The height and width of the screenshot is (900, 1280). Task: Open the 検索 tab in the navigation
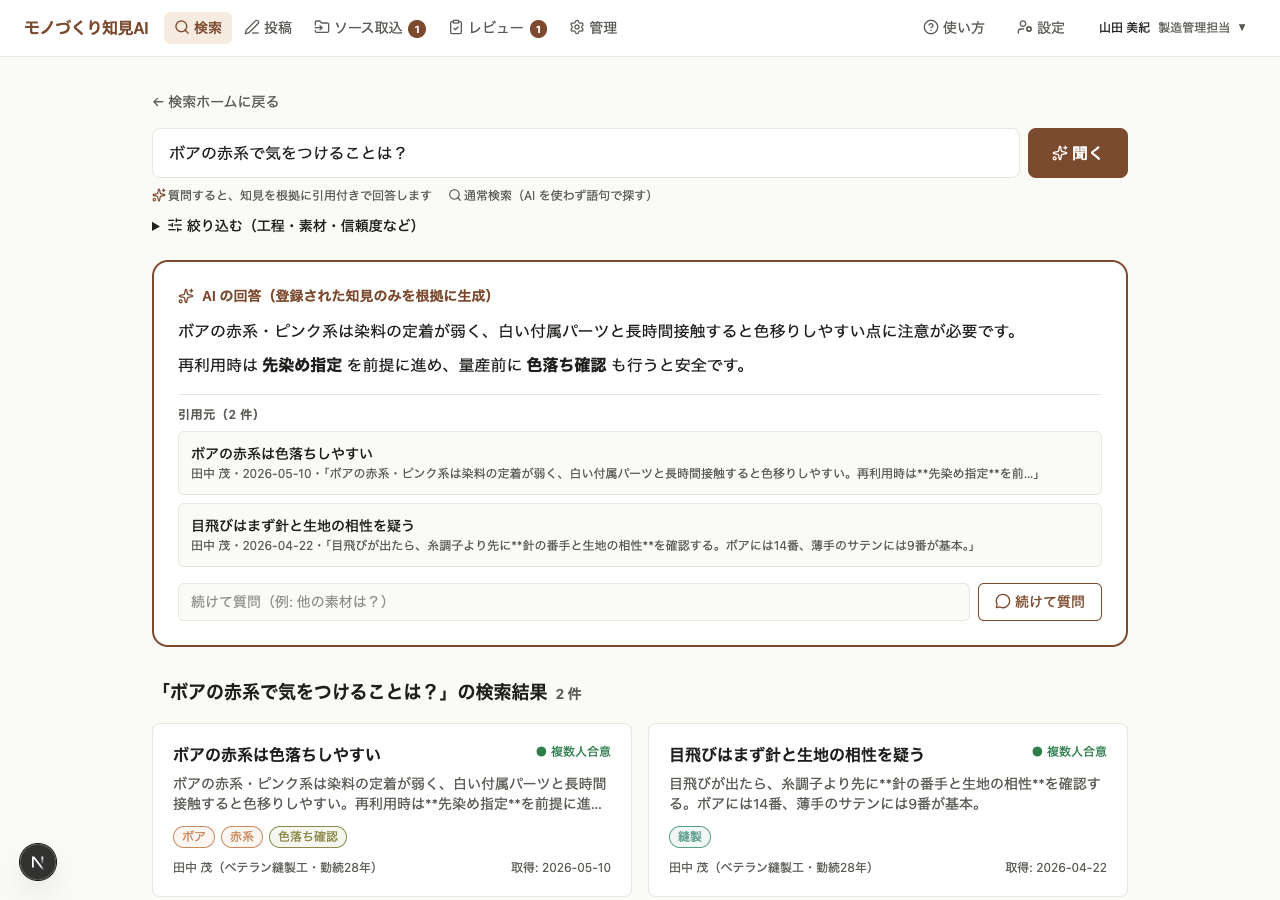198,28
